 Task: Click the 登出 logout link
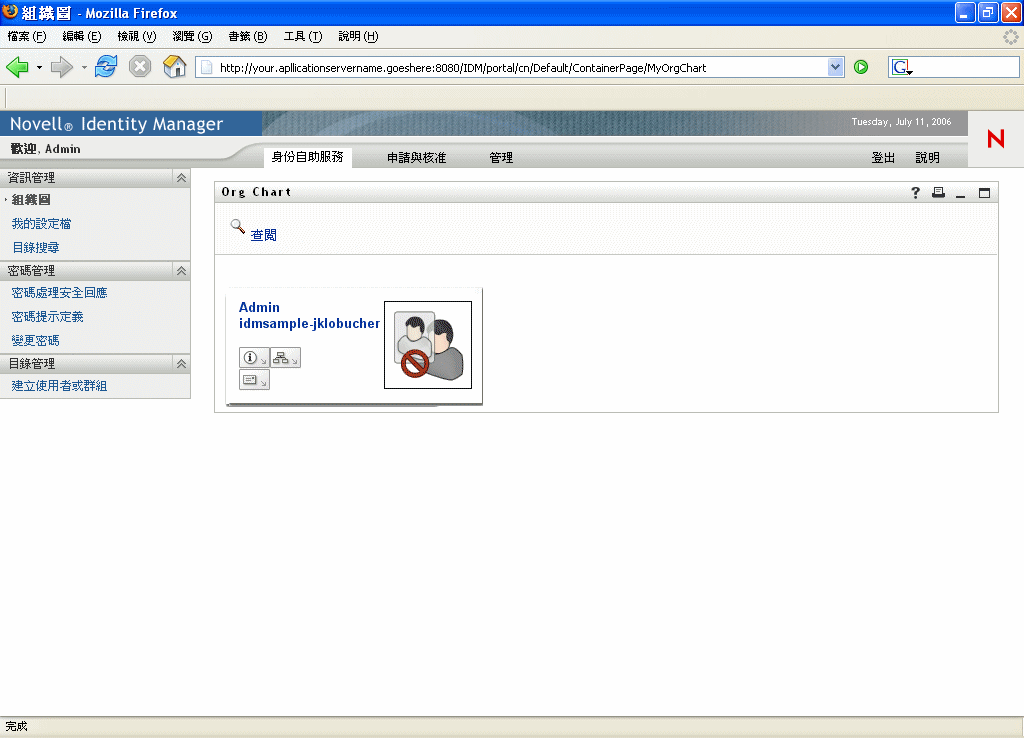pos(883,157)
